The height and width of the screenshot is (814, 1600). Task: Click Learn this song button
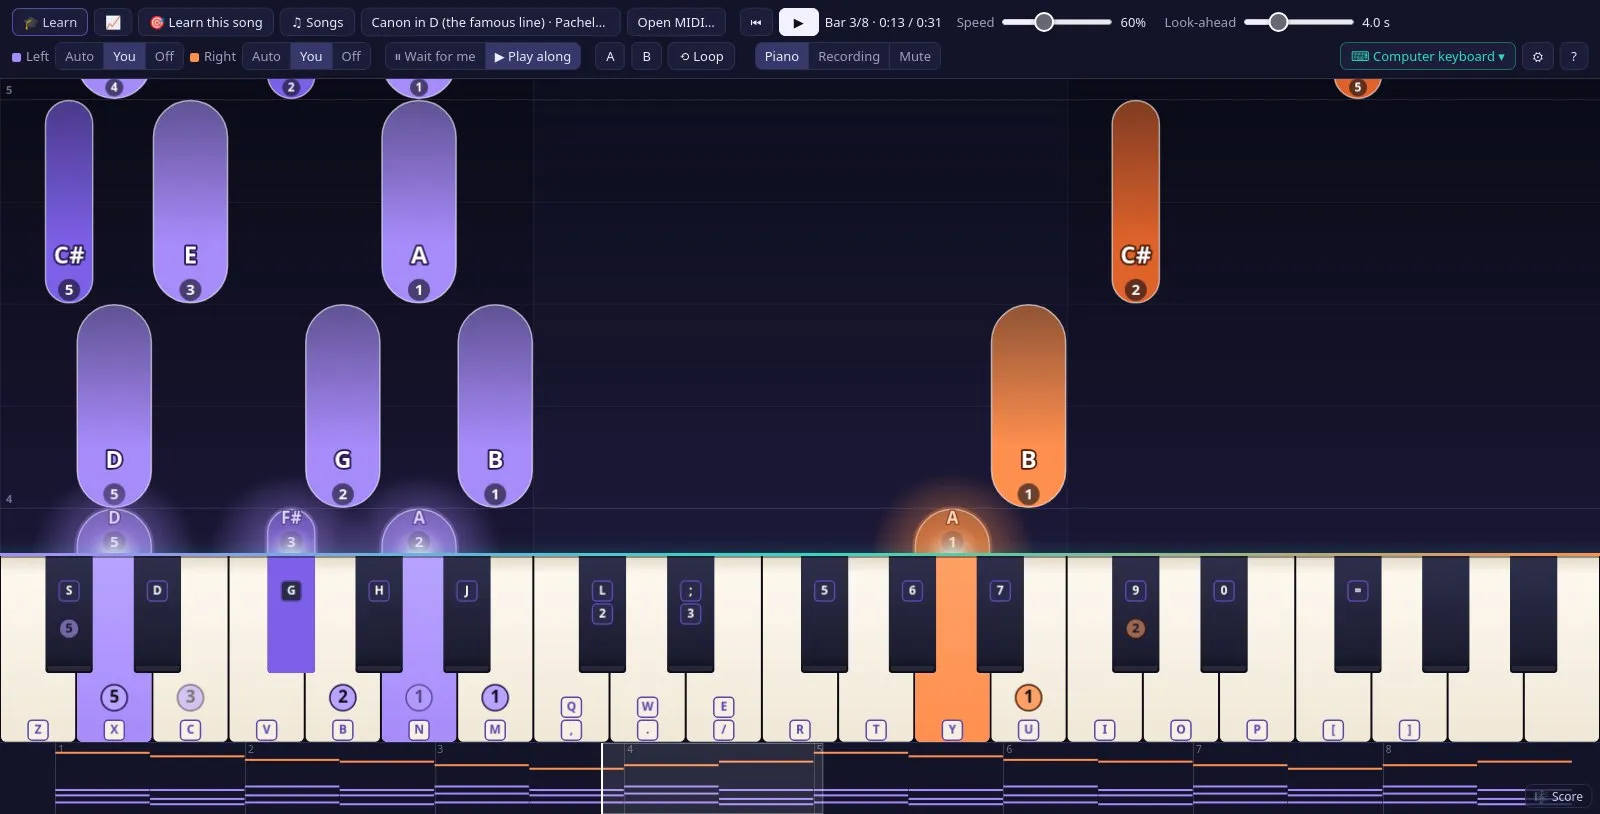tap(206, 22)
